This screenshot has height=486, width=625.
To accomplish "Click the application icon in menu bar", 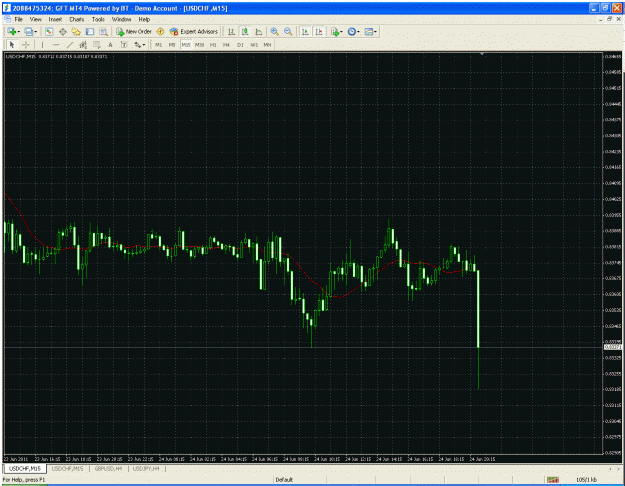I will [8, 19].
